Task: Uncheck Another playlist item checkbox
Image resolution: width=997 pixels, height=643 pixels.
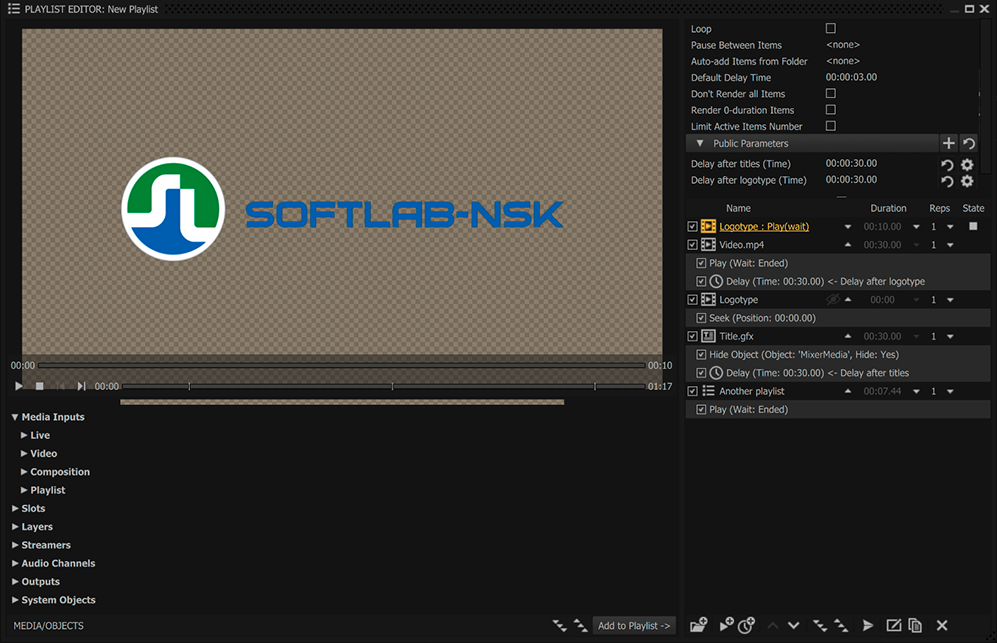Action: (x=692, y=391)
